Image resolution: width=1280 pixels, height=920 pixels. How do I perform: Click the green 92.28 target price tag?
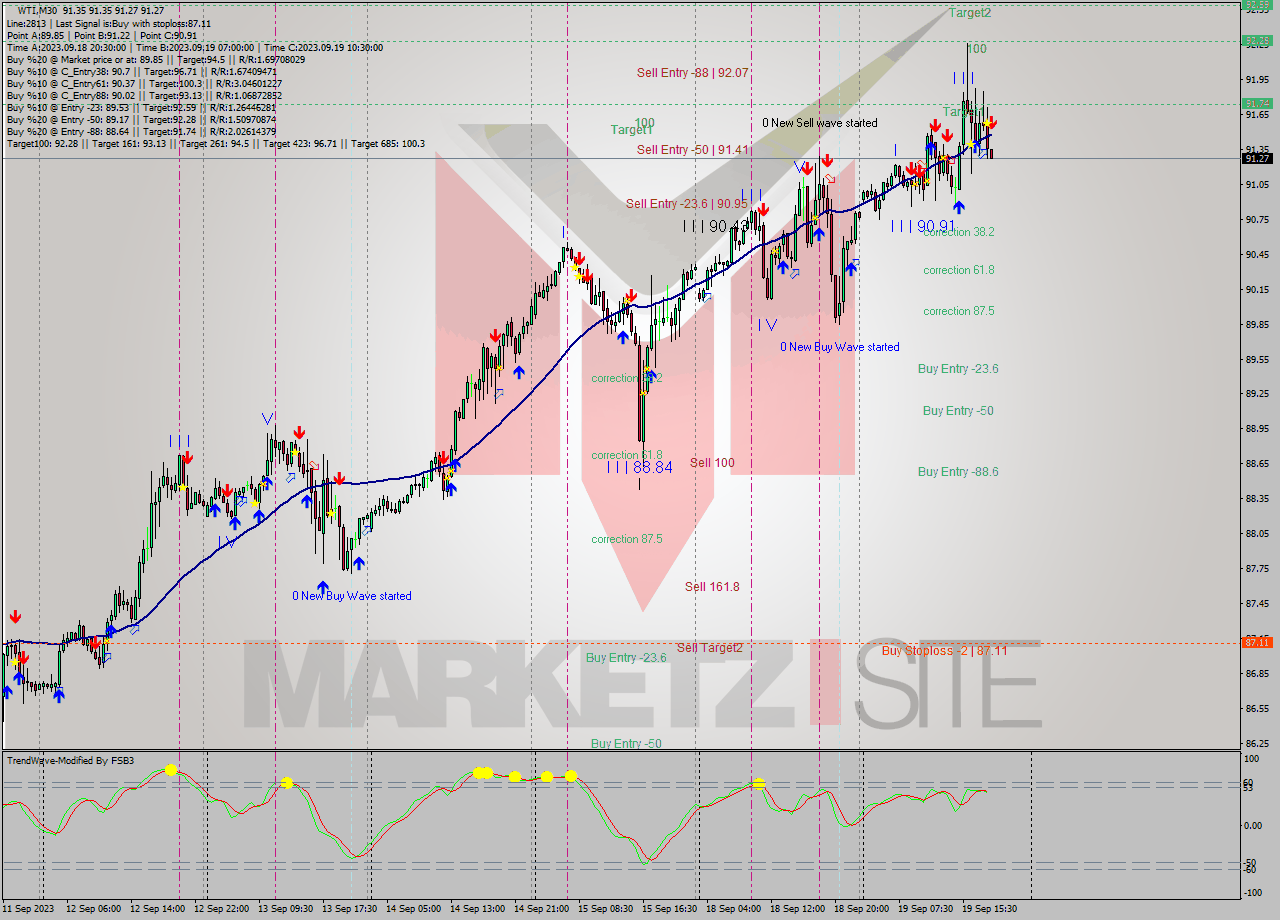(x=1258, y=41)
